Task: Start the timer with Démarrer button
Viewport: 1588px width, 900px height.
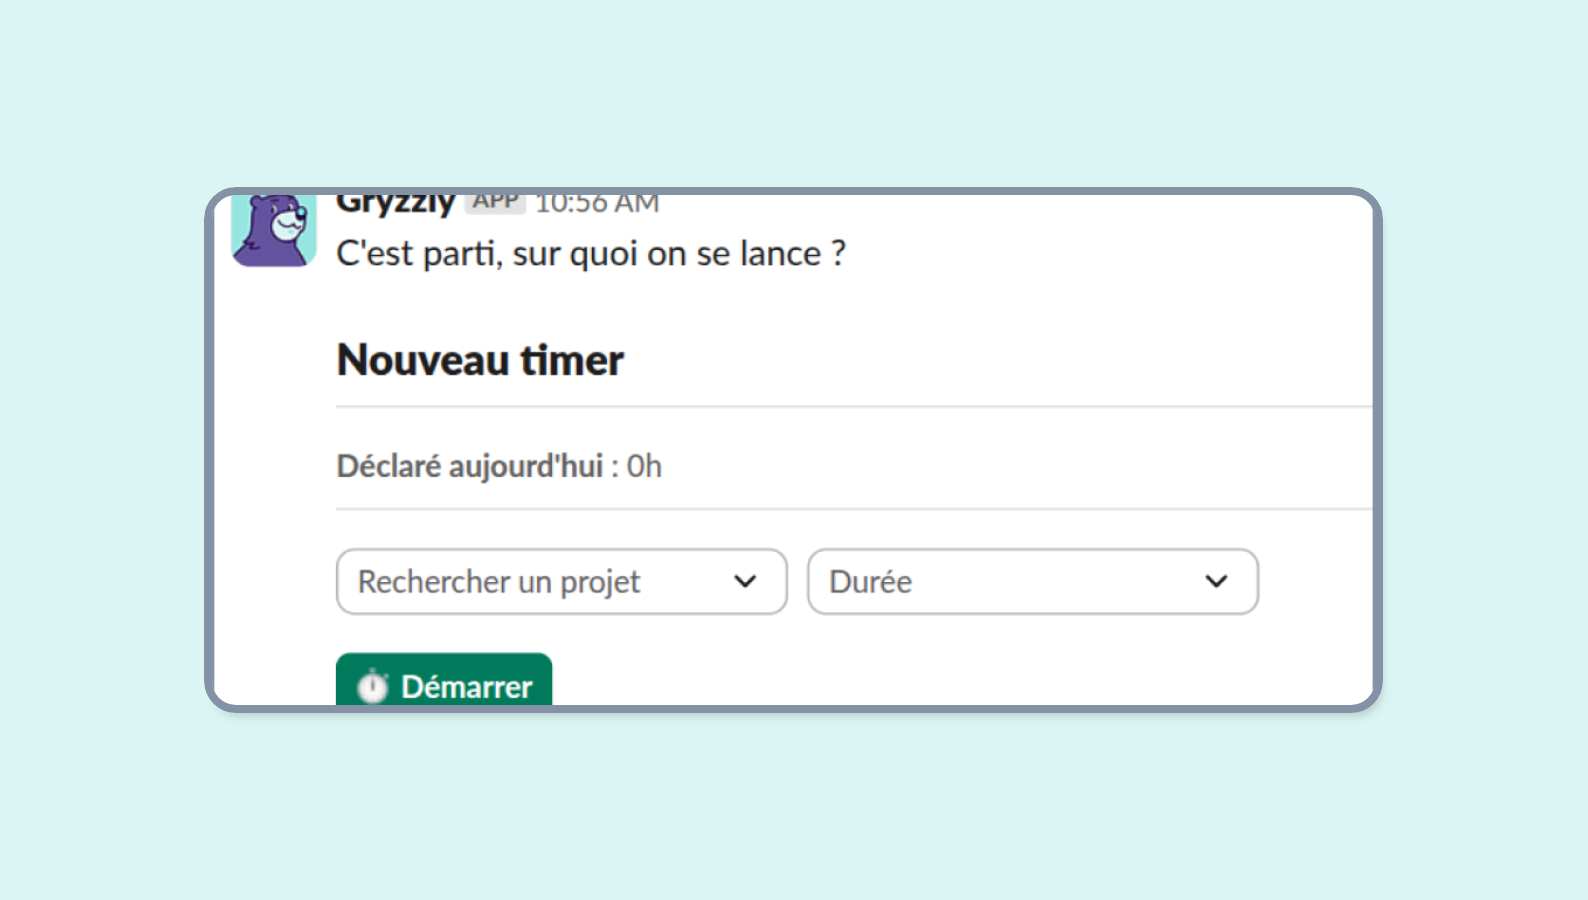Action: pyautogui.click(x=444, y=680)
